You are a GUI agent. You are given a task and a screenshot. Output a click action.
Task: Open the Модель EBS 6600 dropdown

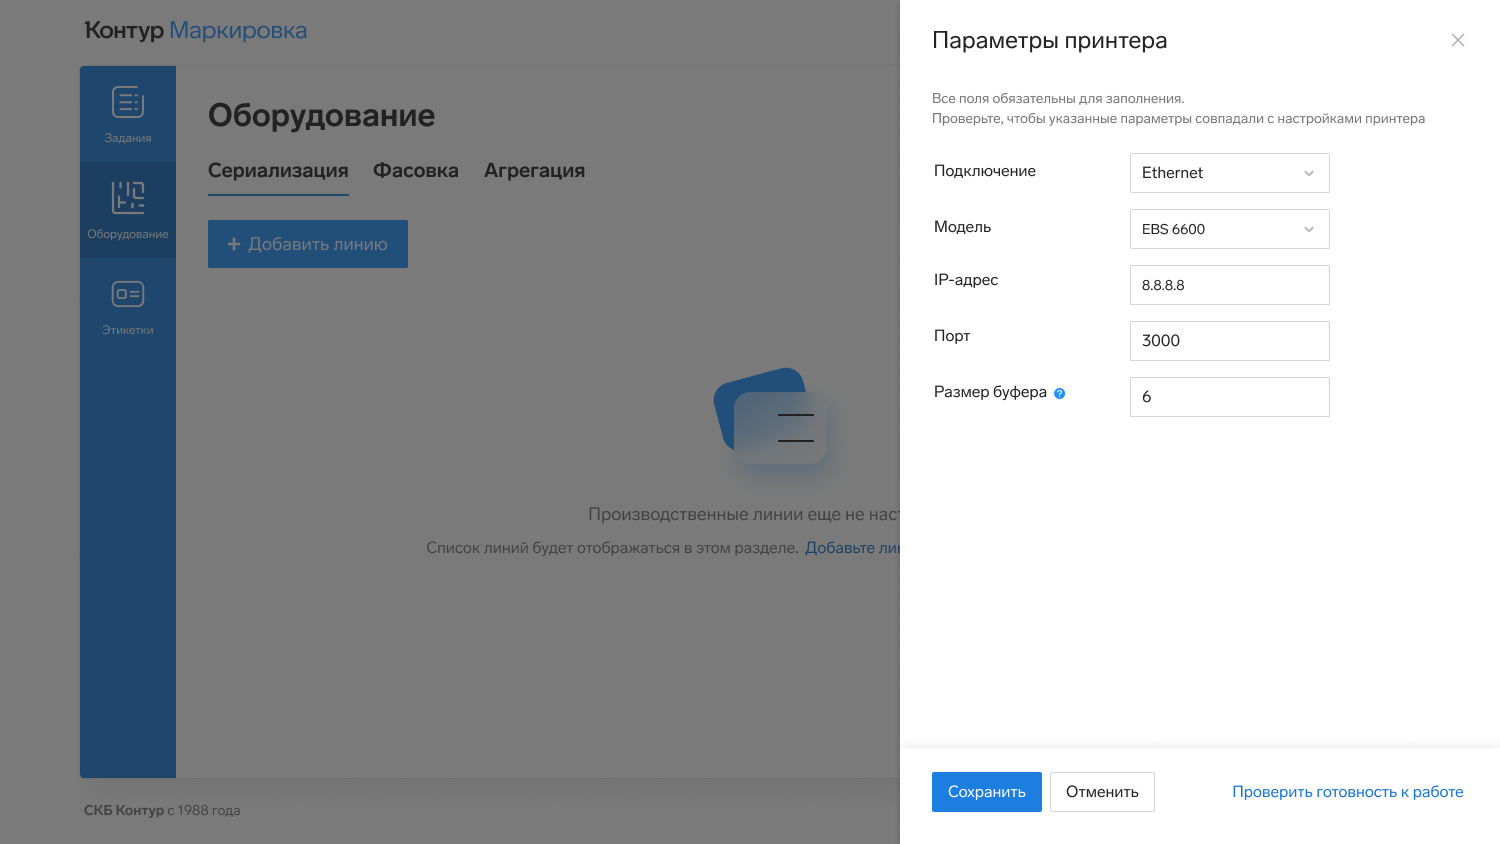(x=1229, y=229)
